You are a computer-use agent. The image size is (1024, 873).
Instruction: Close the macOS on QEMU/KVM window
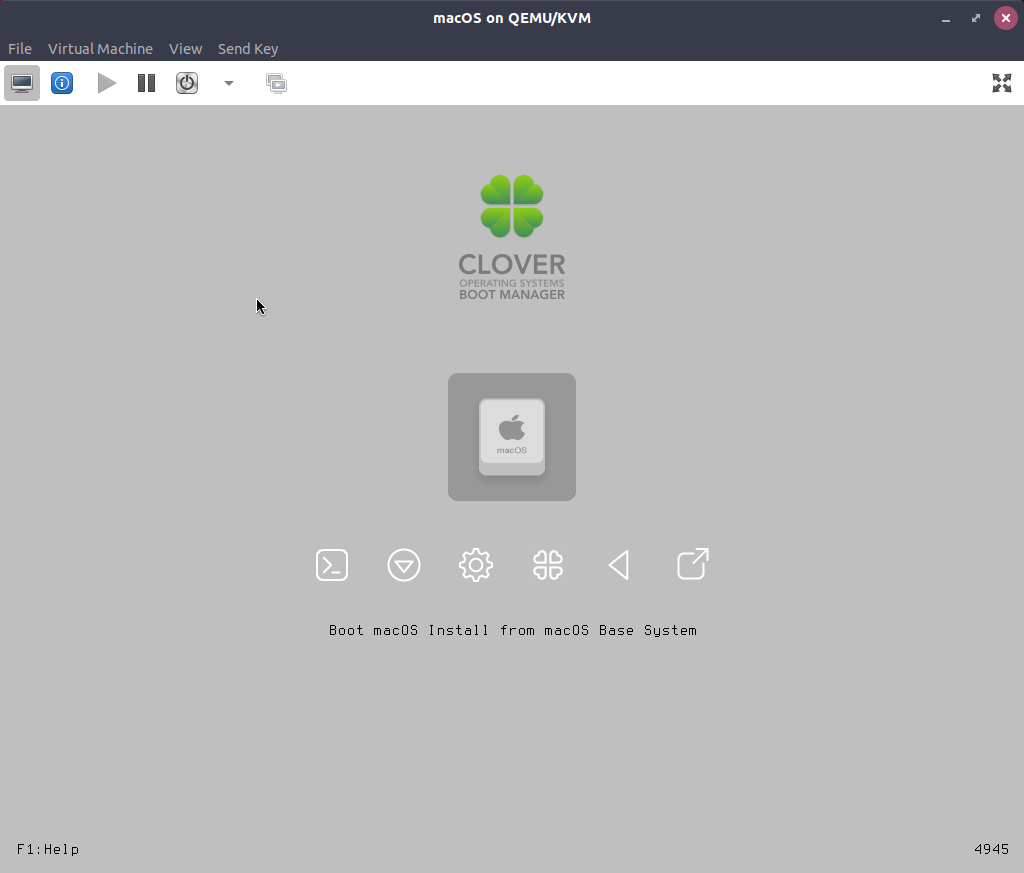click(1006, 18)
